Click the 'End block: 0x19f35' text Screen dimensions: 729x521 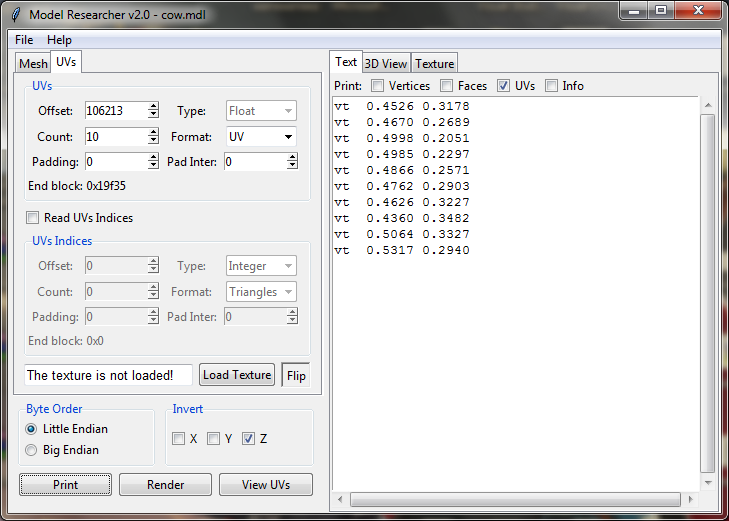click(77, 186)
